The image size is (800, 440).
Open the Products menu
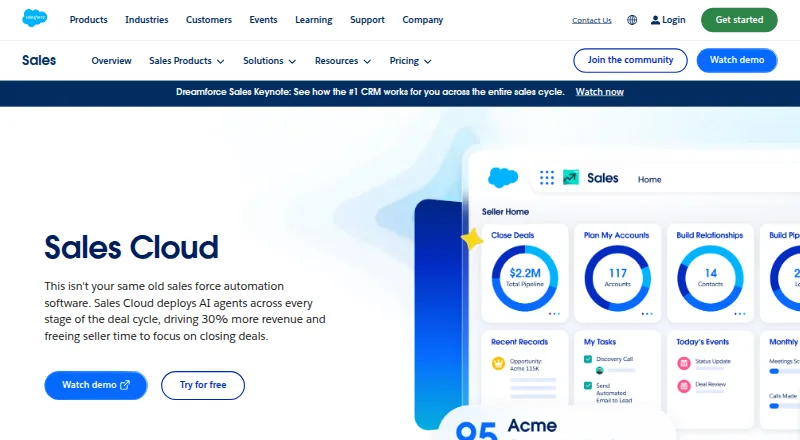(x=89, y=20)
